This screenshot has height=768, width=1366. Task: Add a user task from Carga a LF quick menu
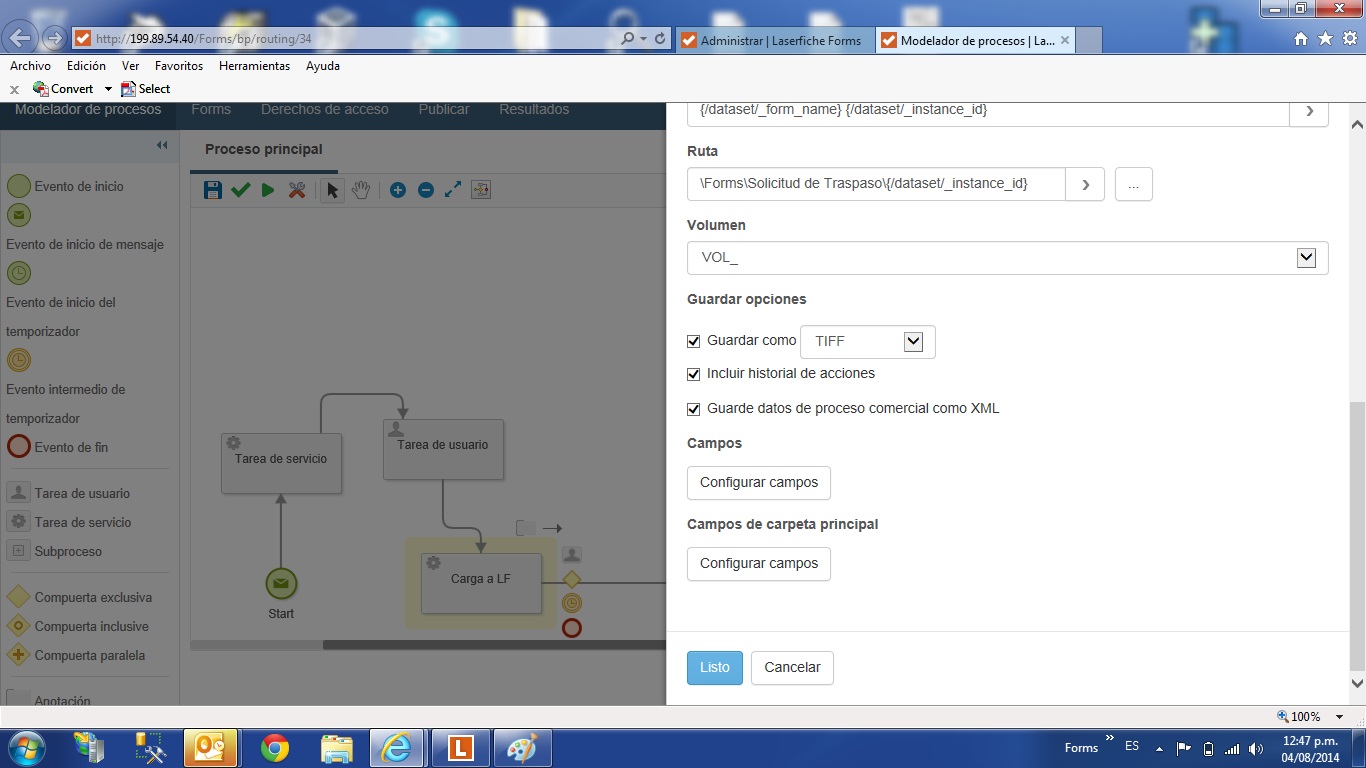point(572,555)
